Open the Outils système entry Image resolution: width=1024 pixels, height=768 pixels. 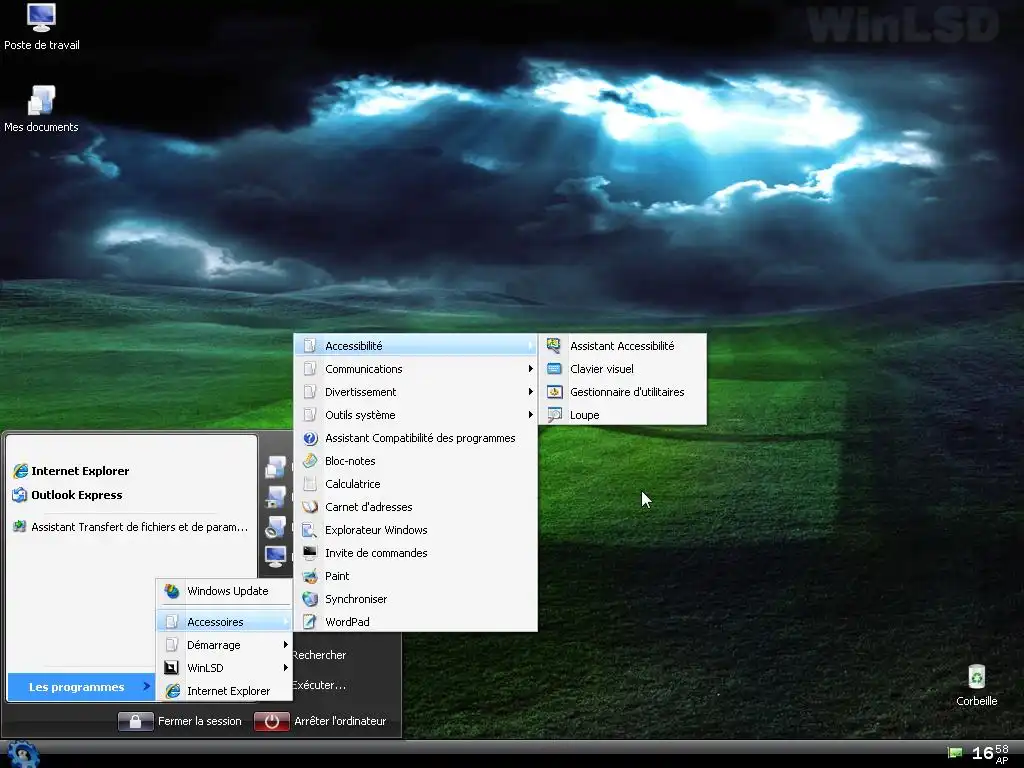[415, 415]
